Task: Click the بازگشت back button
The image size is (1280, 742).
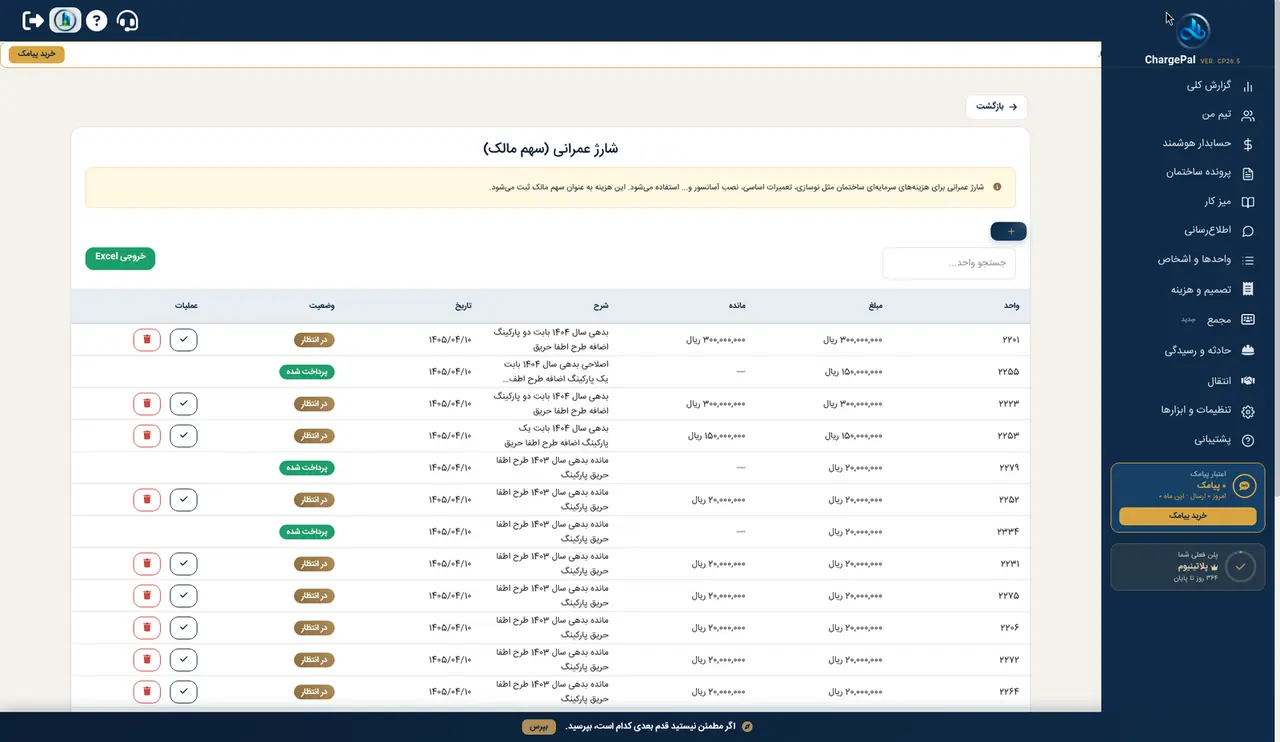Action: point(996,106)
